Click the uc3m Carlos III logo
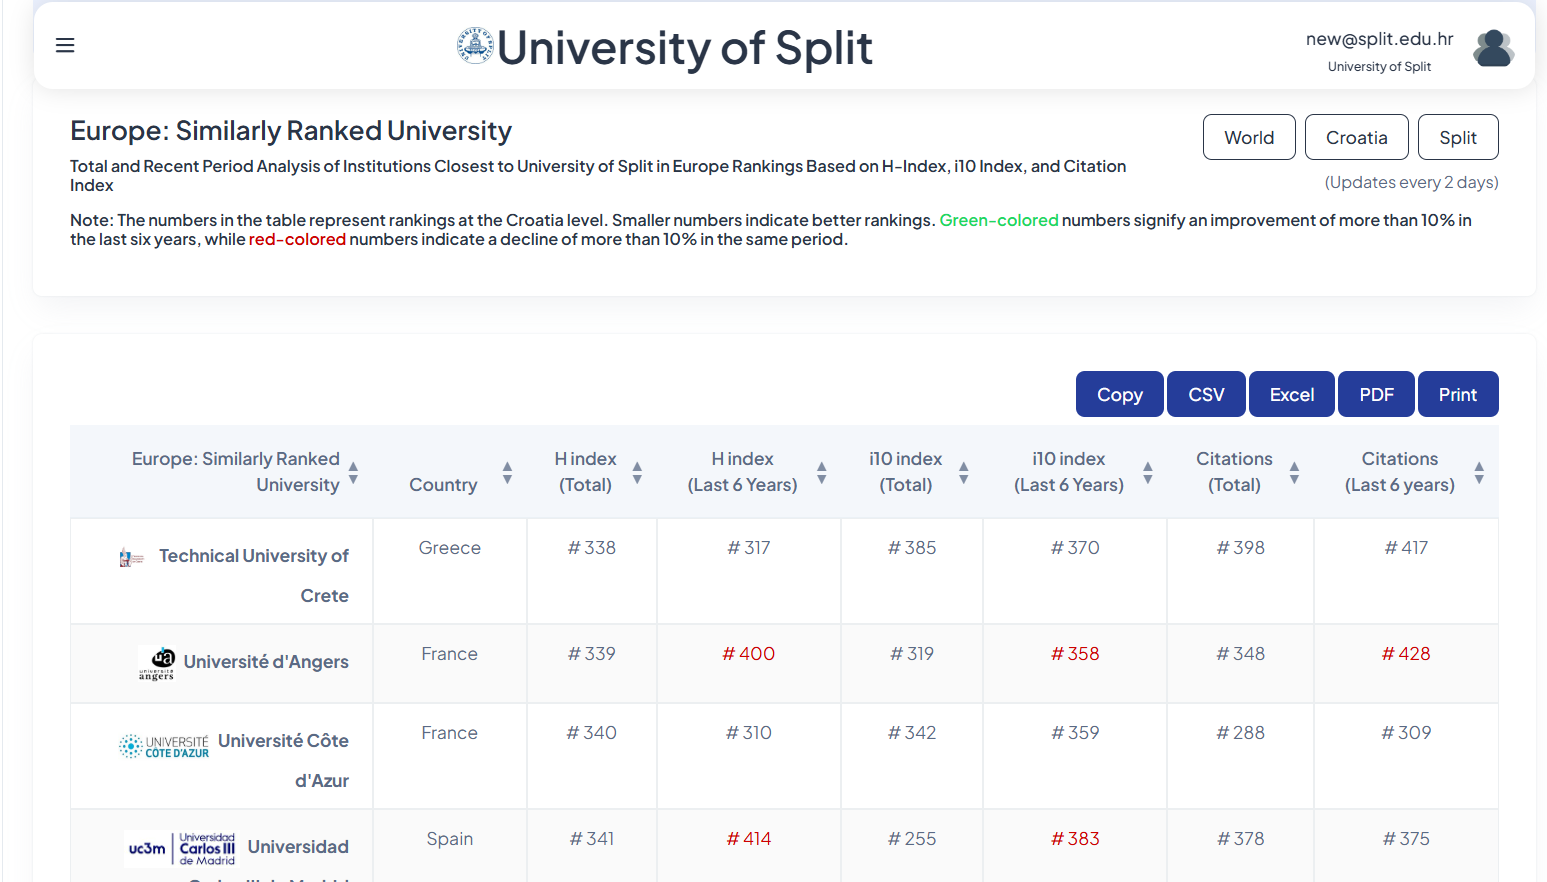This screenshot has height=882, width=1547. click(181, 848)
